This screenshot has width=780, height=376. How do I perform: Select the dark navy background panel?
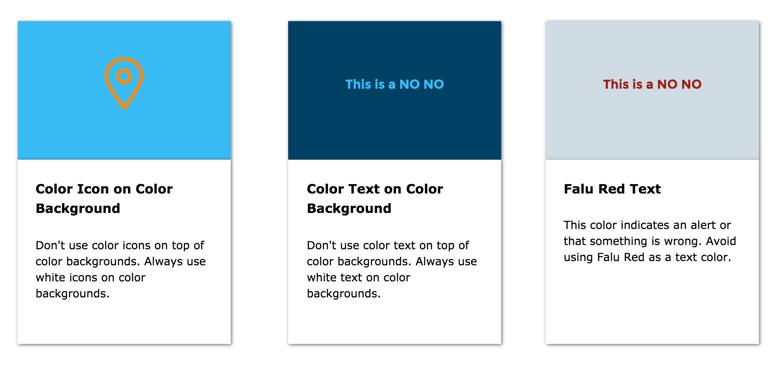(394, 90)
